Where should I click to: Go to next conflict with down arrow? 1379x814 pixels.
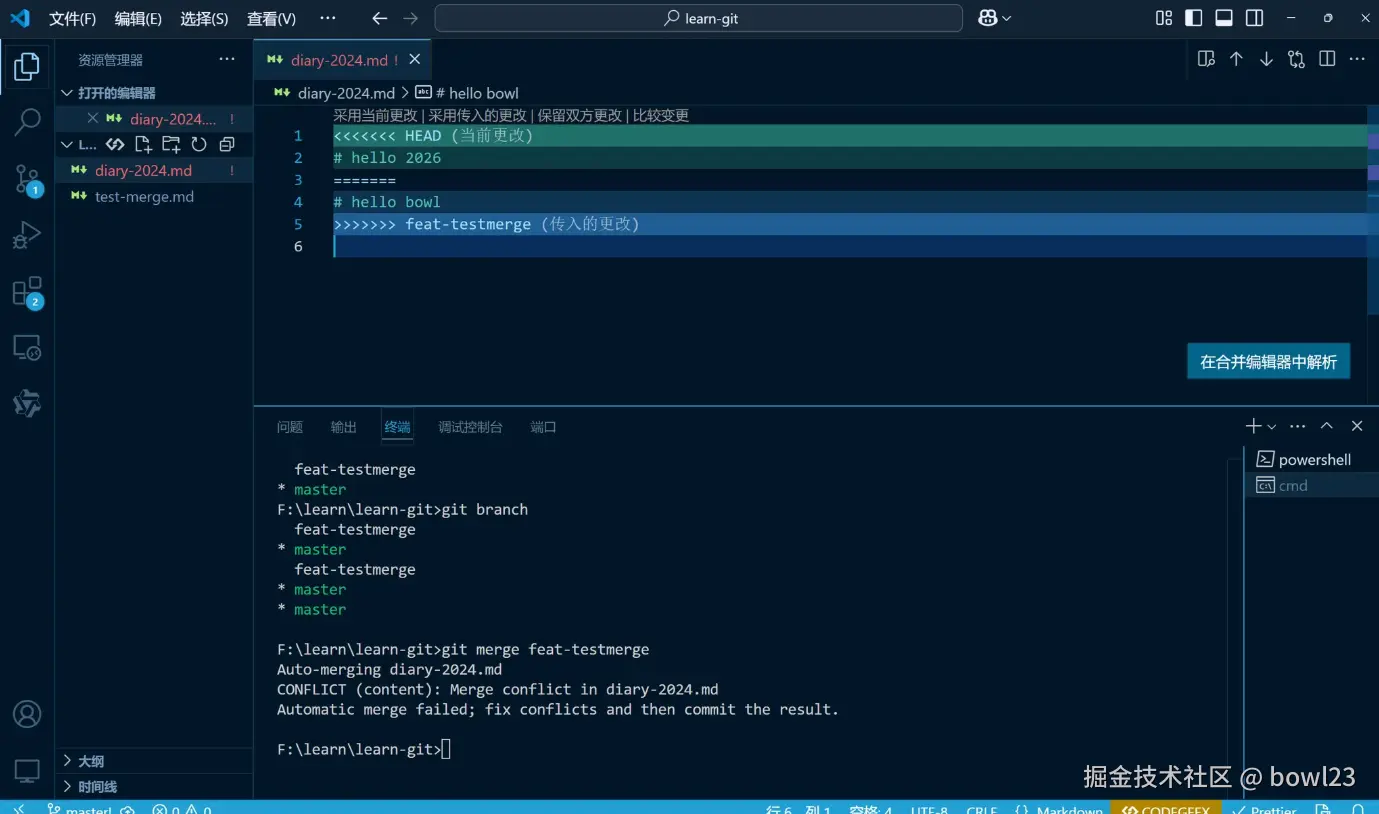(x=1266, y=59)
